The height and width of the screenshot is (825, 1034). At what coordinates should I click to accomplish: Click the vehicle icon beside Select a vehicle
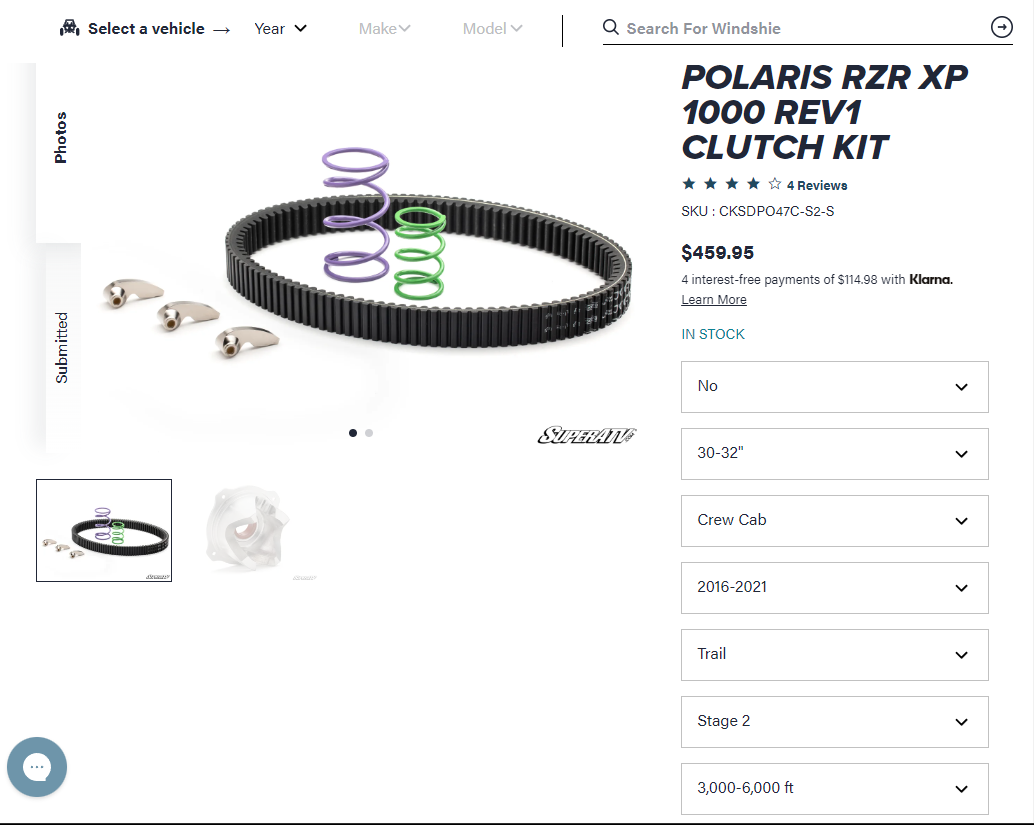(x=69, y=28)
